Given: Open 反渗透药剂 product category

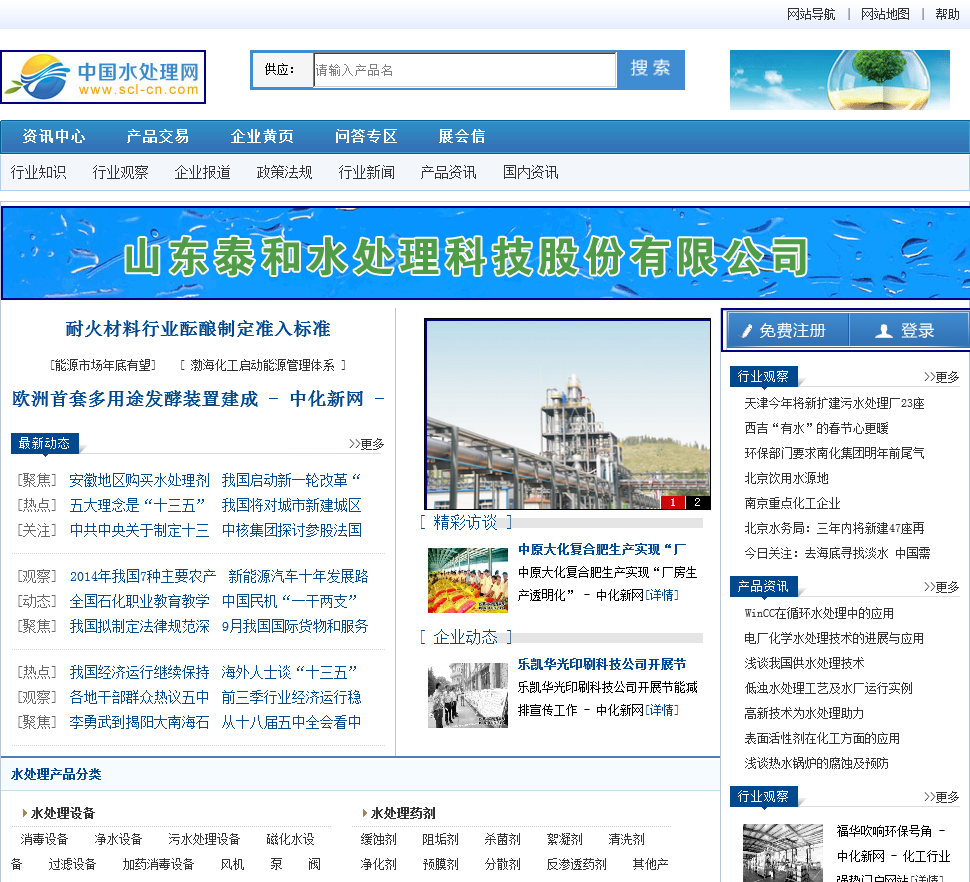Looking at the screenshot, I should tap(577, 864).
